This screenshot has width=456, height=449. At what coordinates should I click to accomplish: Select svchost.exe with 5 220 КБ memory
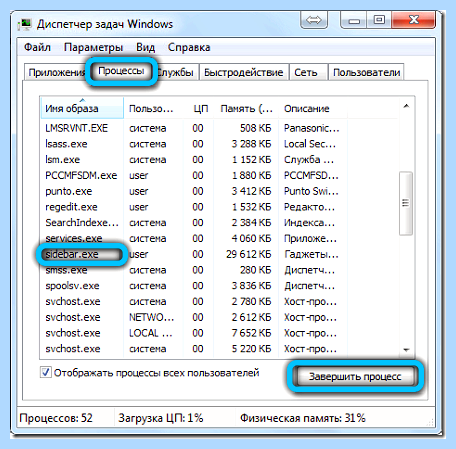73,349
